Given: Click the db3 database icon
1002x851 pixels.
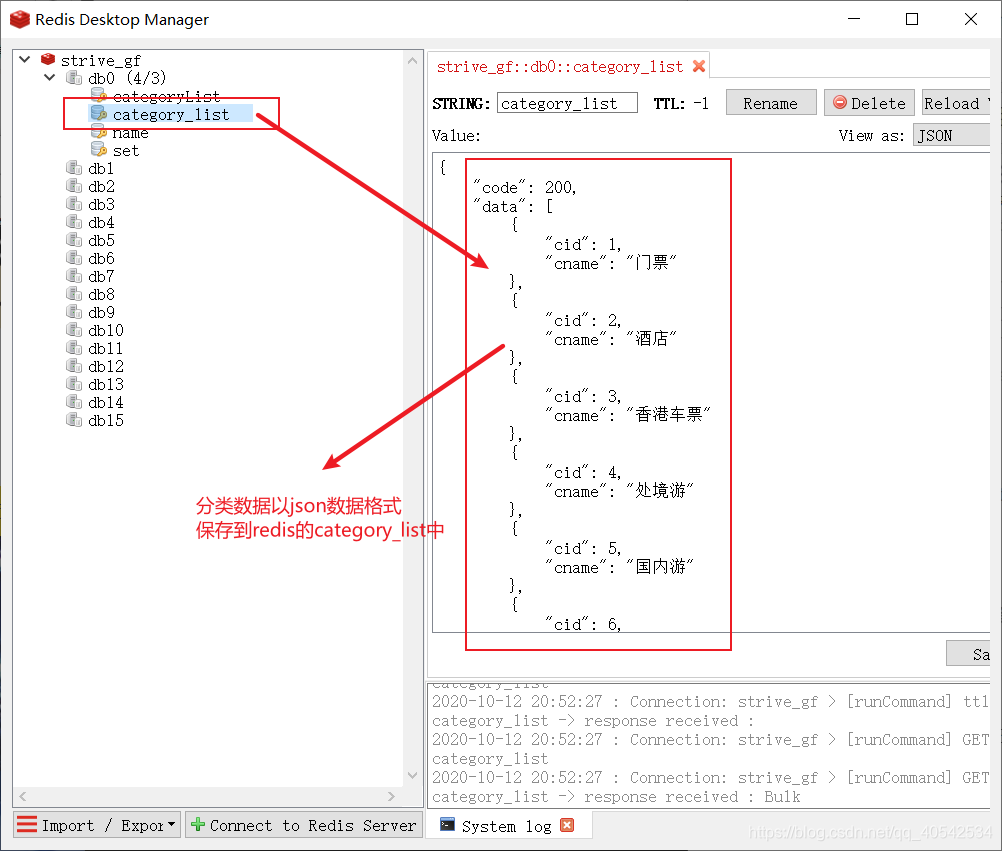Looking at the screenshot, I should tap(74, 204).
